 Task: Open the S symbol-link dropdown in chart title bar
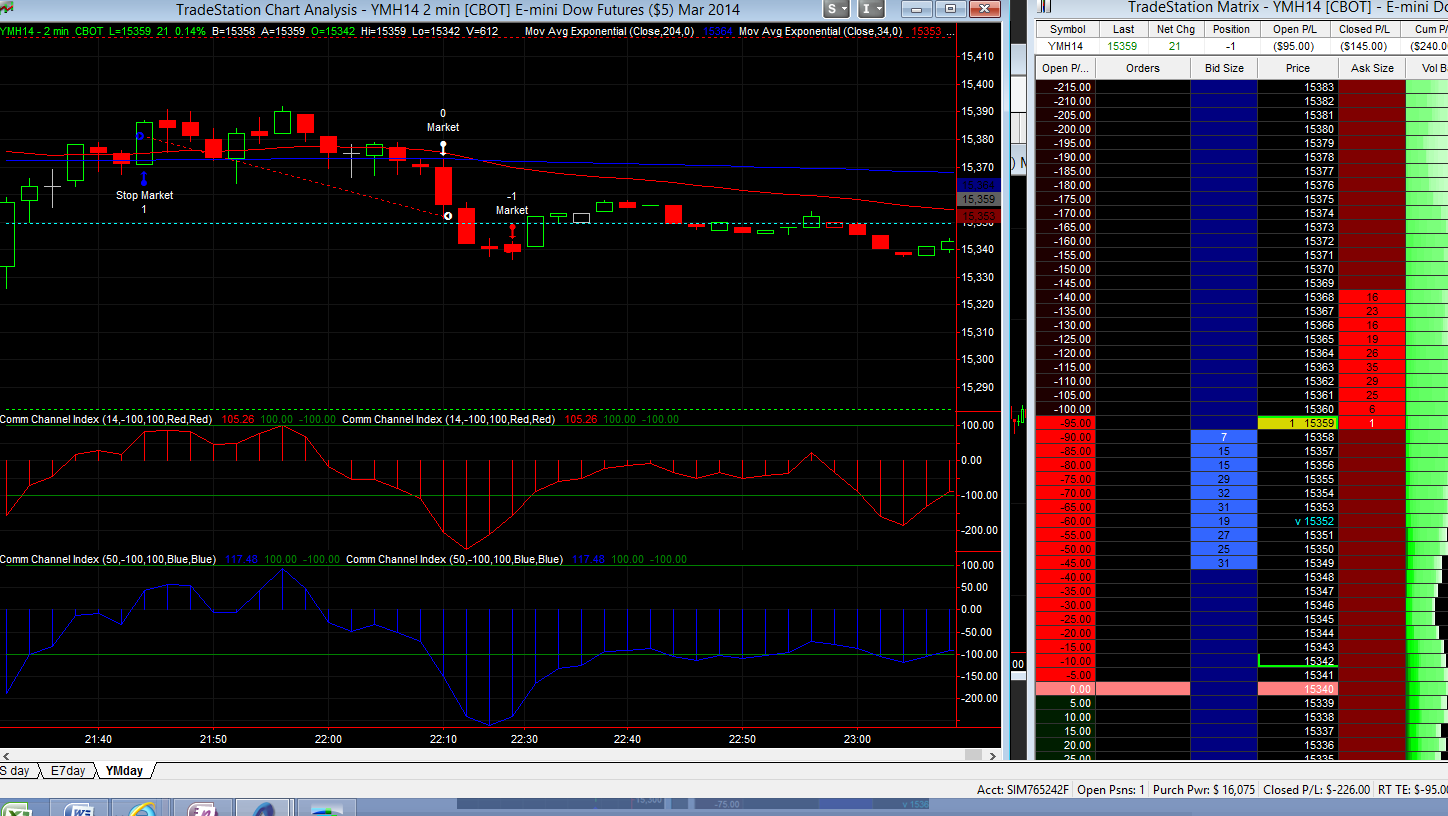click(838, 9)
